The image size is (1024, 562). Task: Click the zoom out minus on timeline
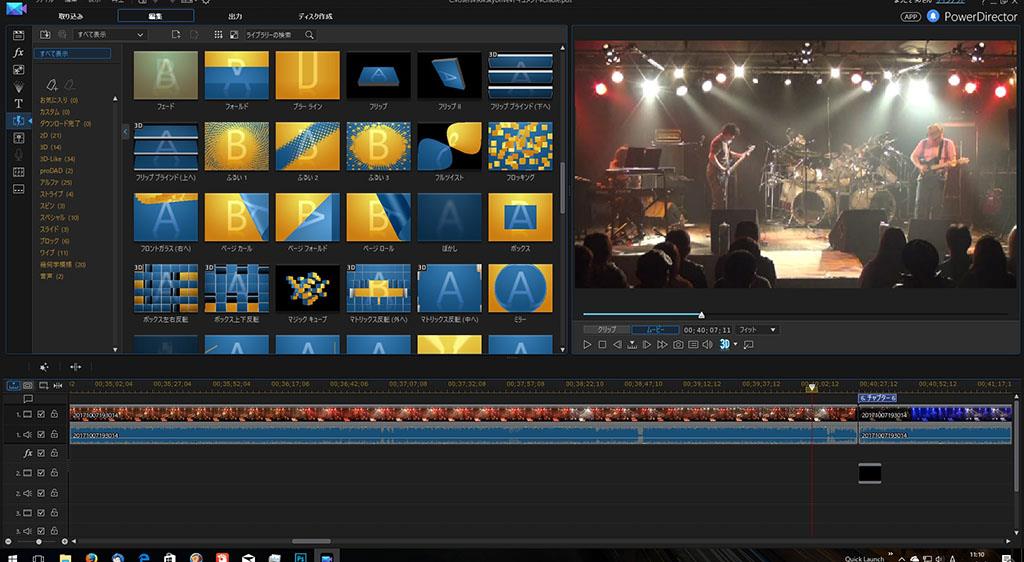[7, 542]
